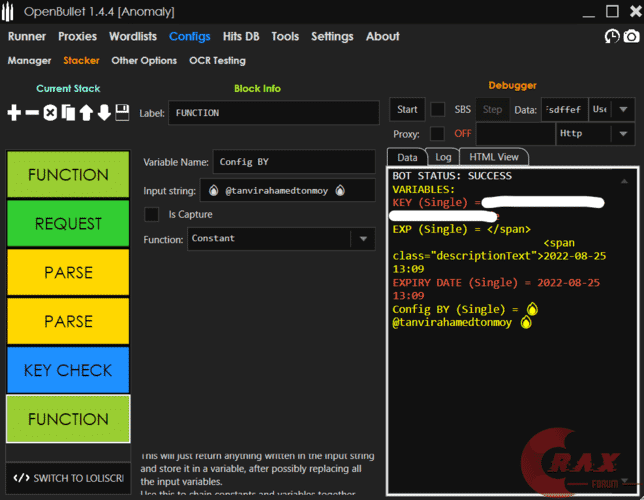Open the Hits DB menu
The height and width of the screenshot is (500, 644).
coord(241,36)
